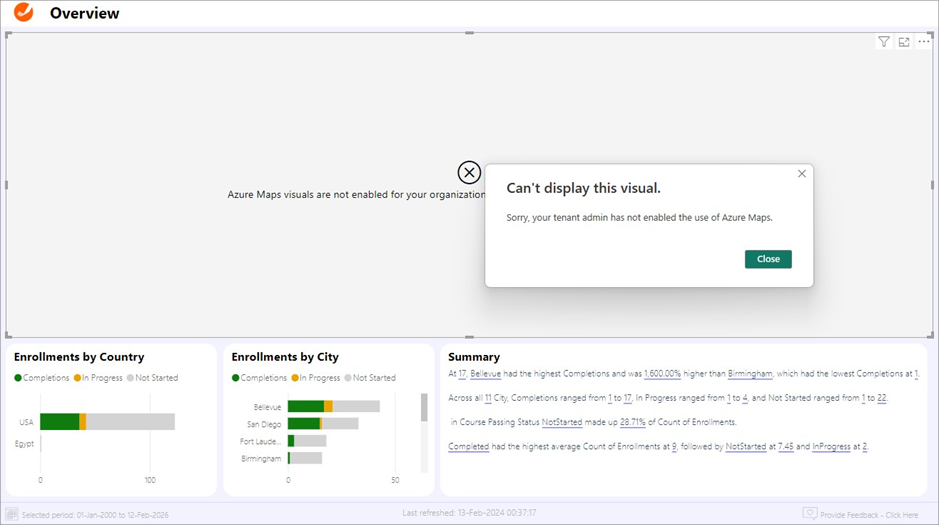
Task: Click the underlined Birmingham value in Summary
Action: (750, 373)
